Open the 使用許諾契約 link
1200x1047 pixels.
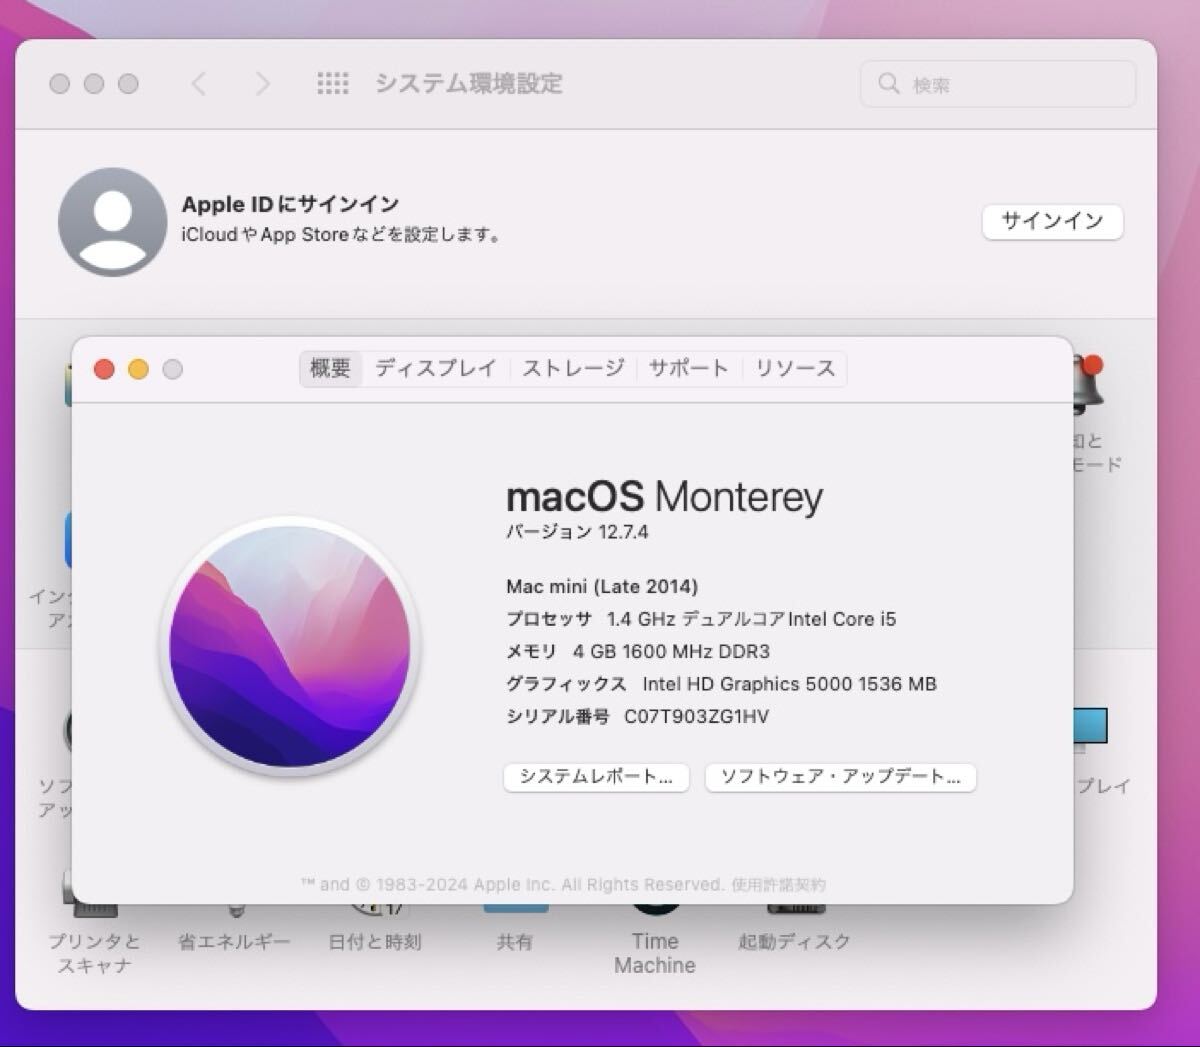click(x=778, y=885)
